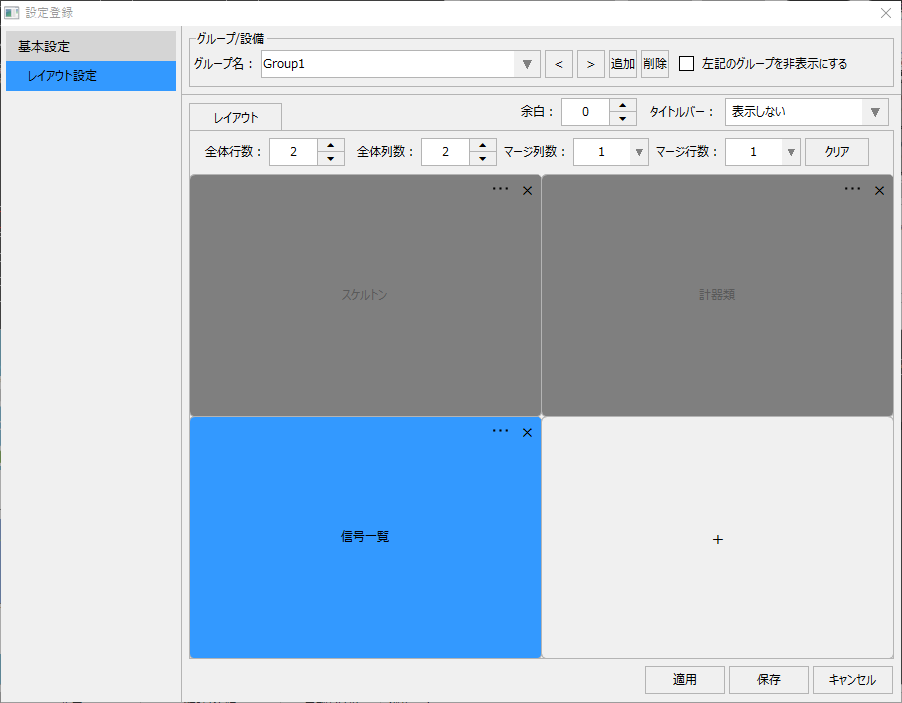902x703 pixels.
Task: Click the 適用 button
Action: coord(684,679)
